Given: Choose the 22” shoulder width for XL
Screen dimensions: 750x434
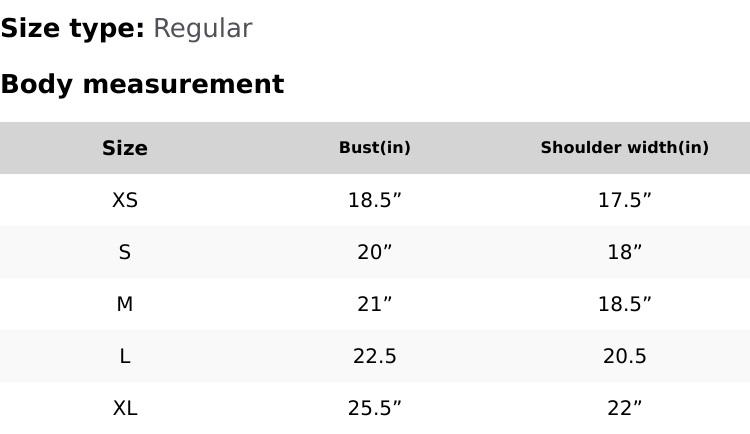Looking at the screenshot, I should (x=625, y=408).
